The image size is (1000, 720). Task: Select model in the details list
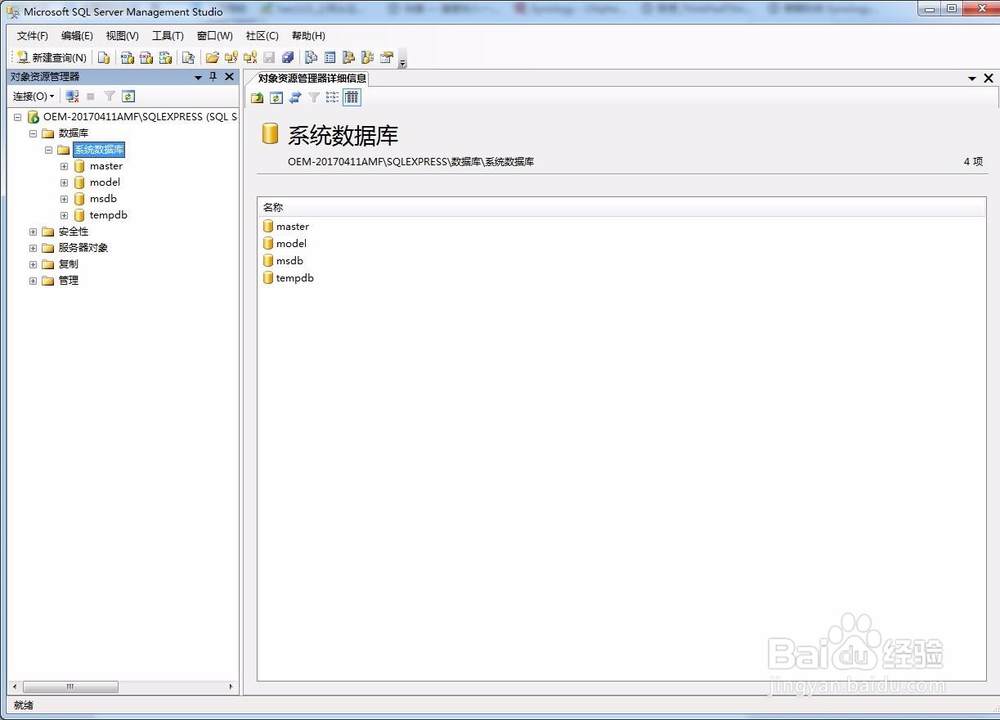(291, 244)
